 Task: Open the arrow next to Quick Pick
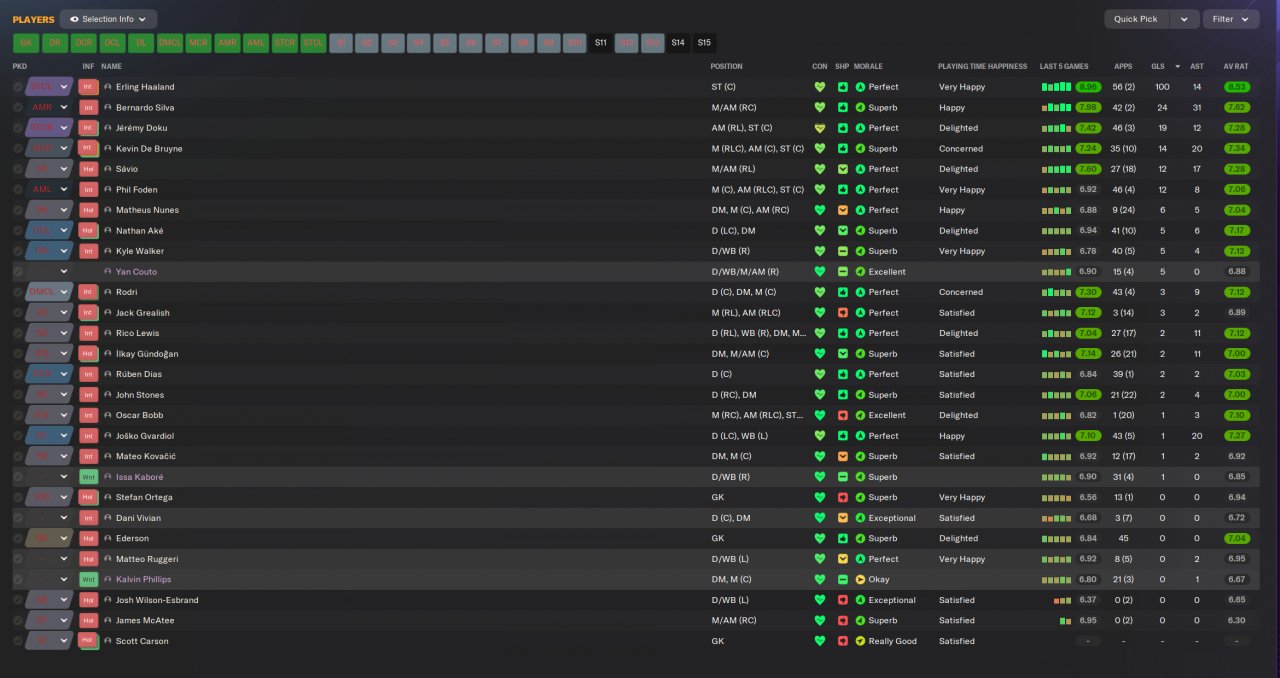coord(1184,19)
